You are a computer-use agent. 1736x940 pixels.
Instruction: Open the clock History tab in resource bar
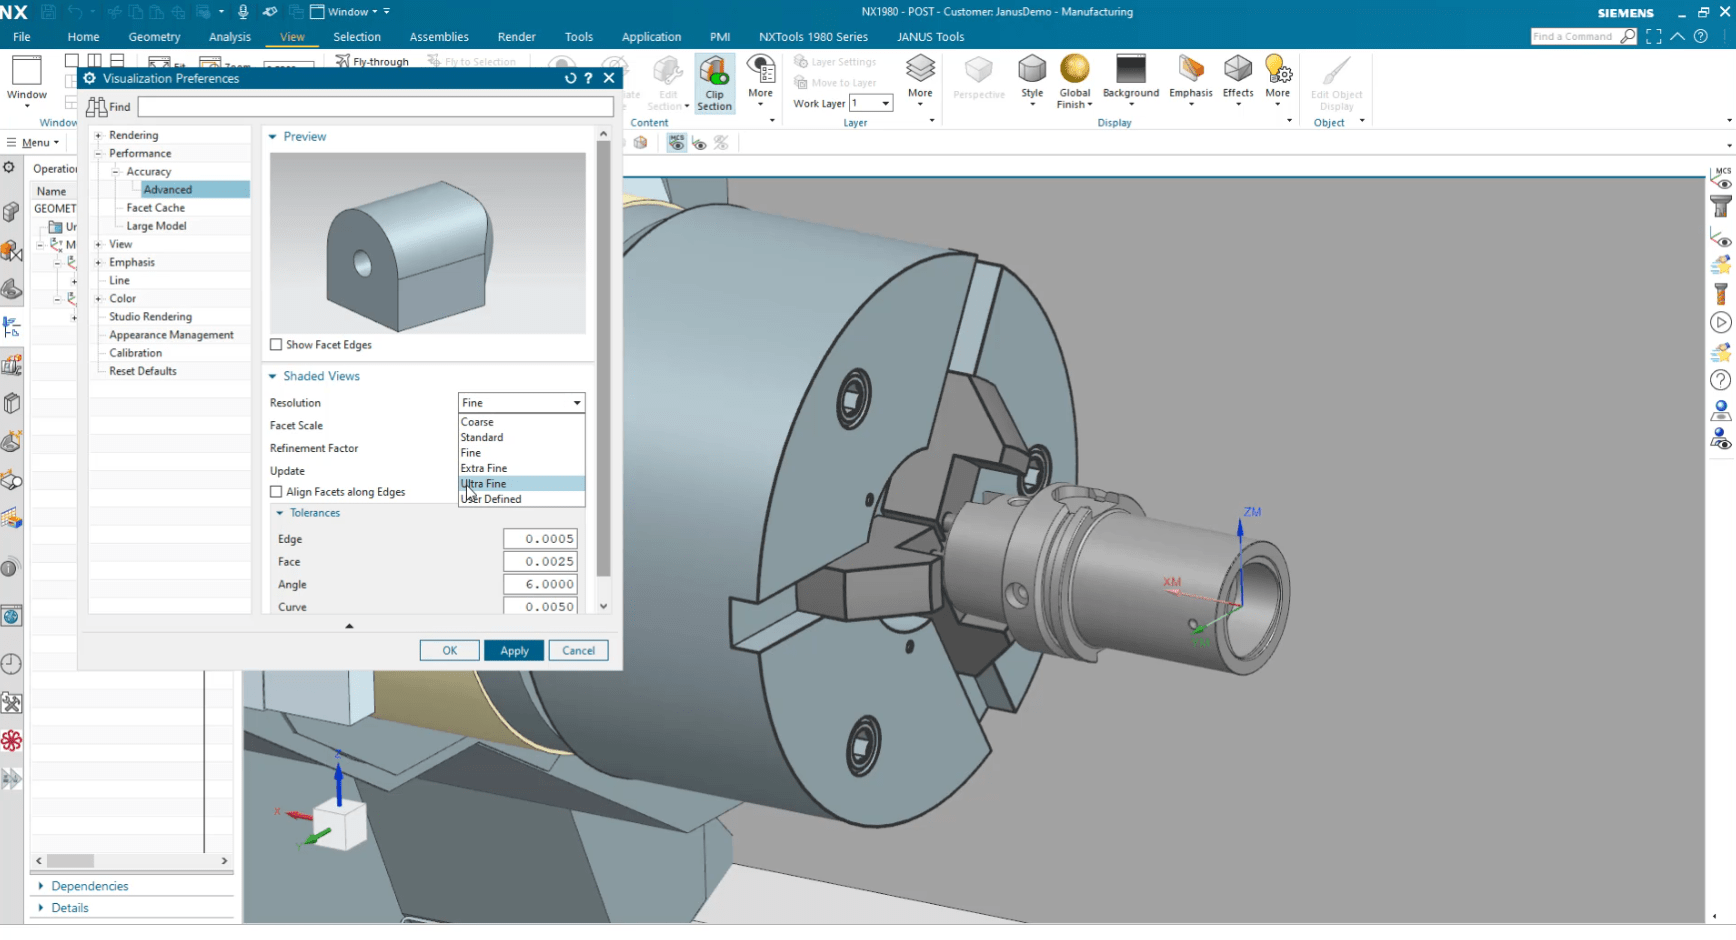(x=11, y=664)
